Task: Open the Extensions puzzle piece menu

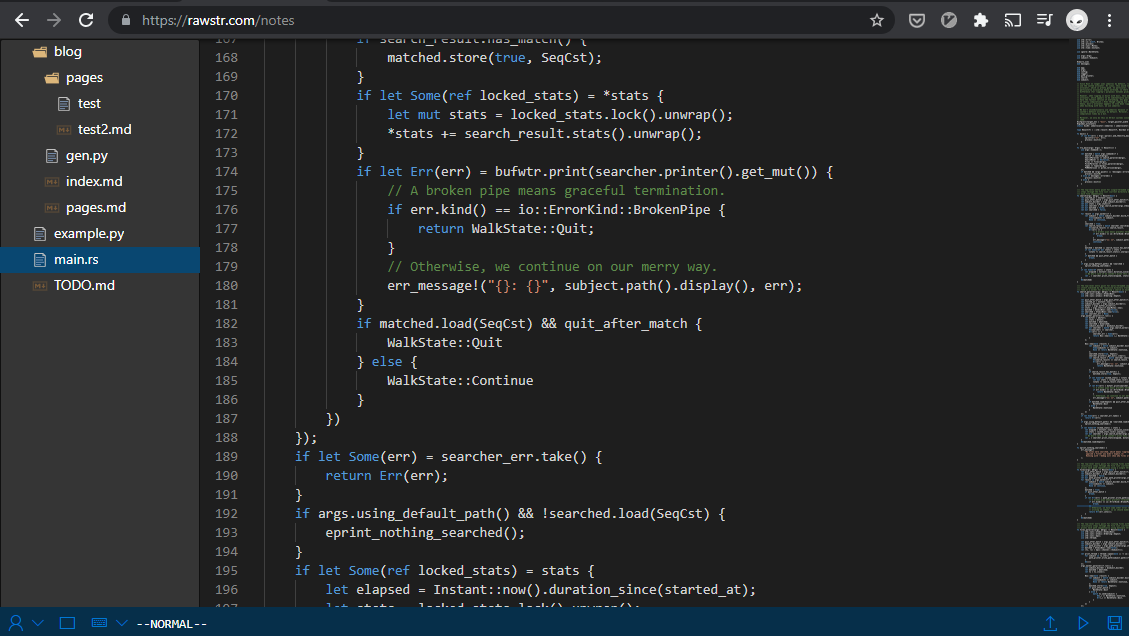Action: [x=980, y=20]
